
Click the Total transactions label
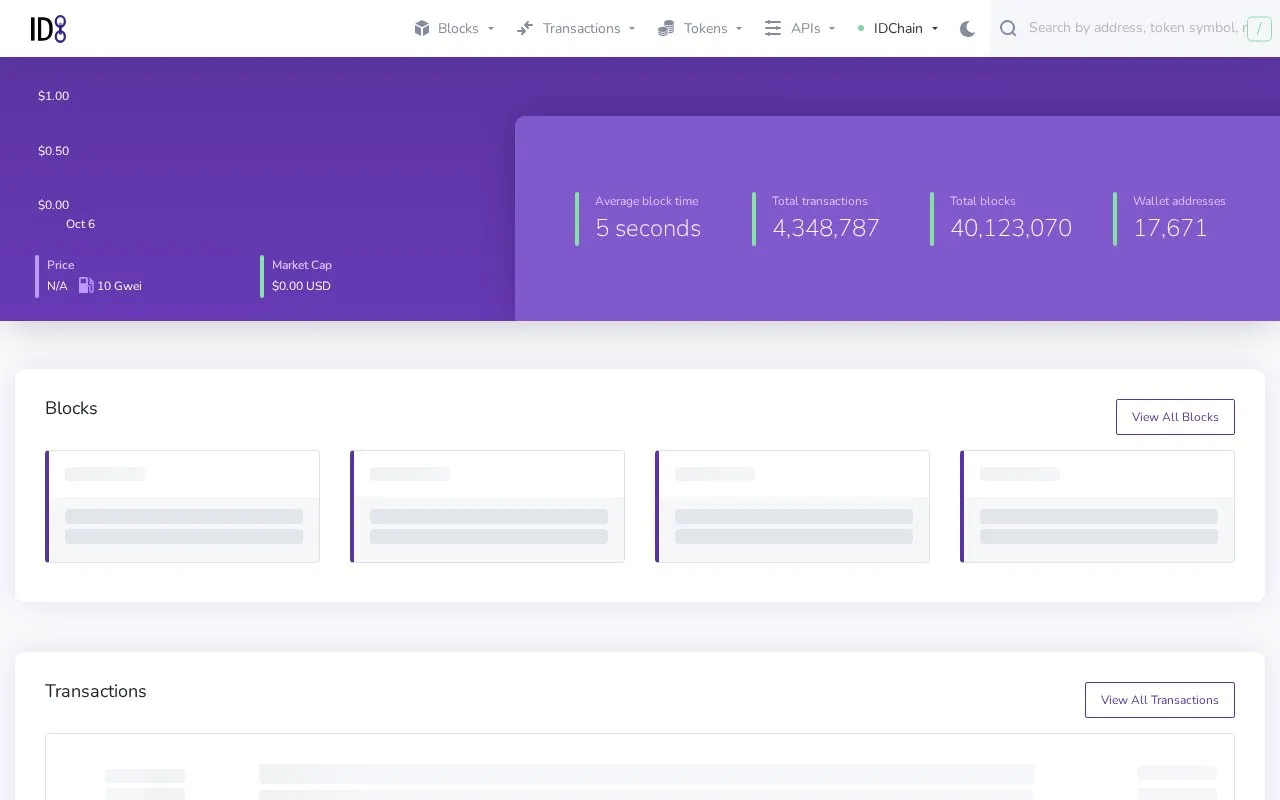(x=820, y=201)
